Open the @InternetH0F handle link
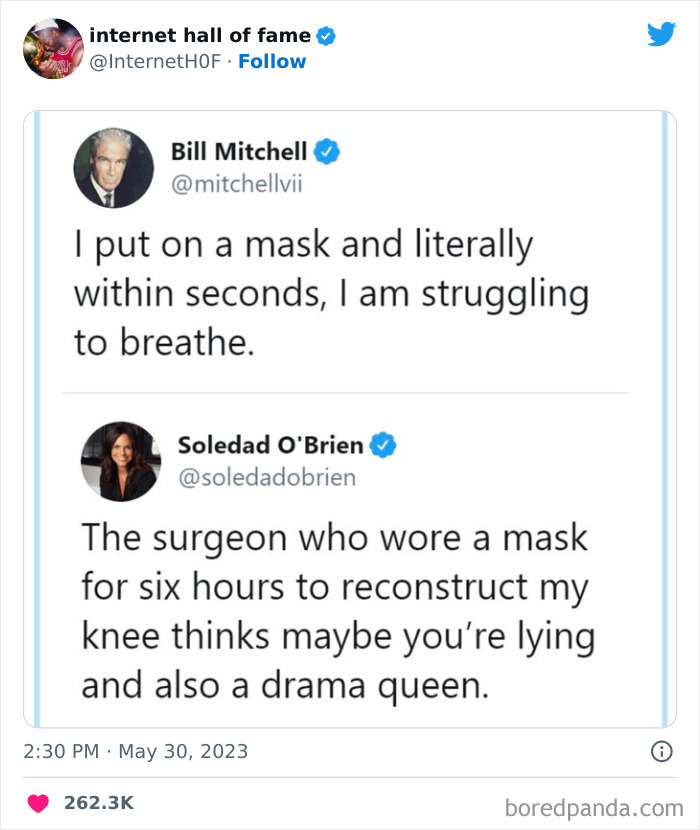 (x=158, y=62)
